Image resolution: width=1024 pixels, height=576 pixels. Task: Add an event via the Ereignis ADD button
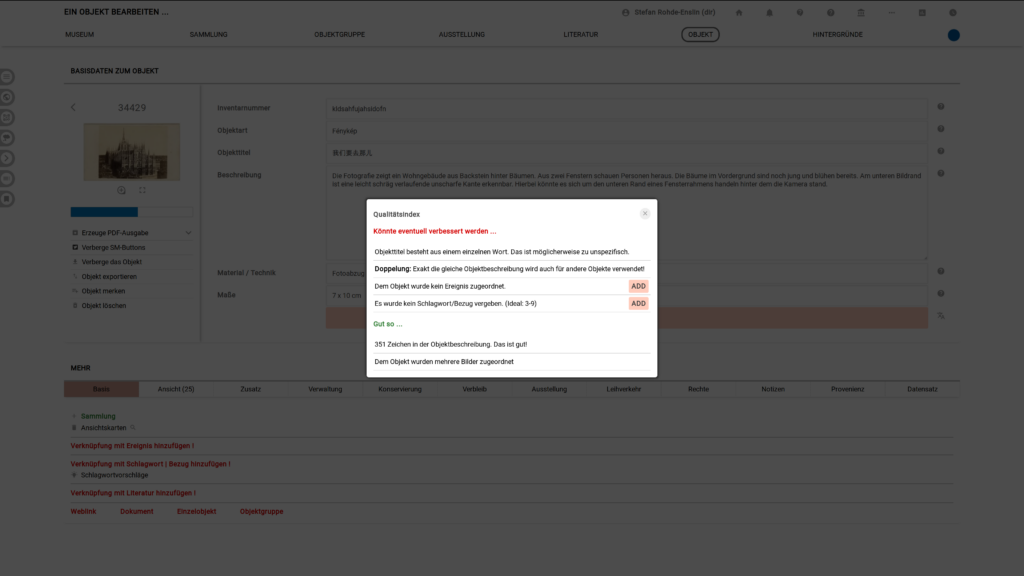[x=638, y=286]
